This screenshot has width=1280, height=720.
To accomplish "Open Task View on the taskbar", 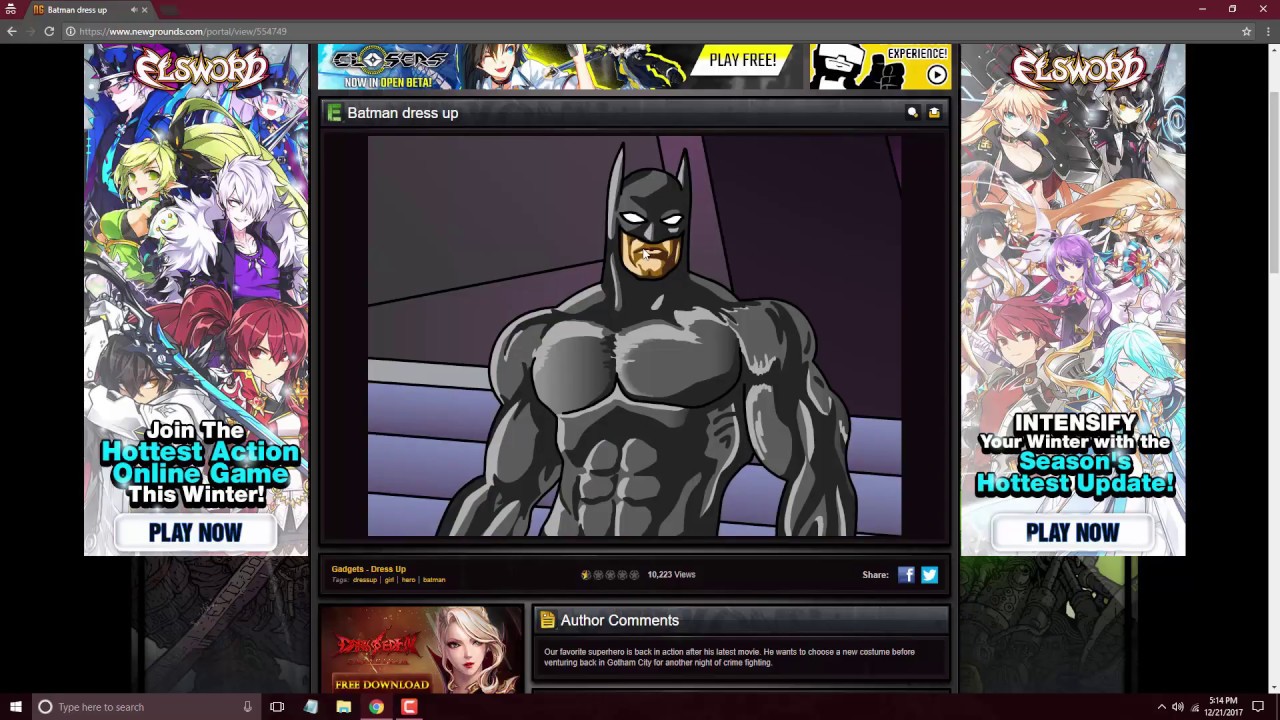I will (x=277, y=707).
